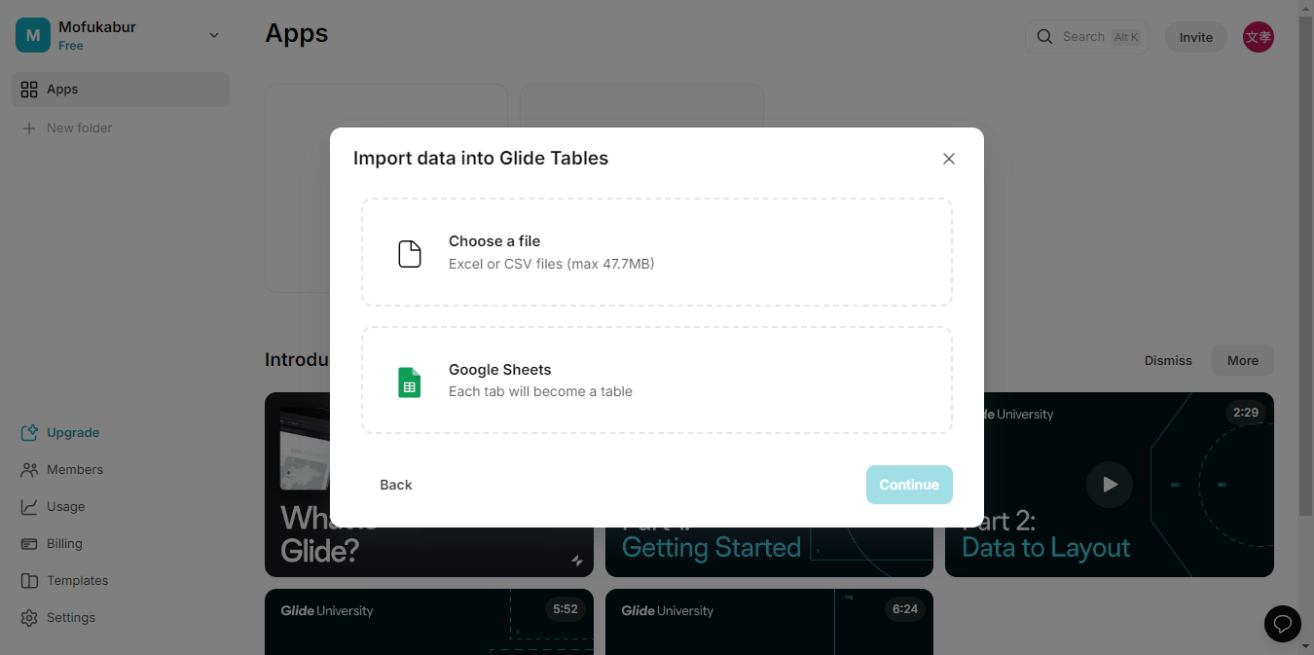Click the Search field in the header

click(1087, 37)
